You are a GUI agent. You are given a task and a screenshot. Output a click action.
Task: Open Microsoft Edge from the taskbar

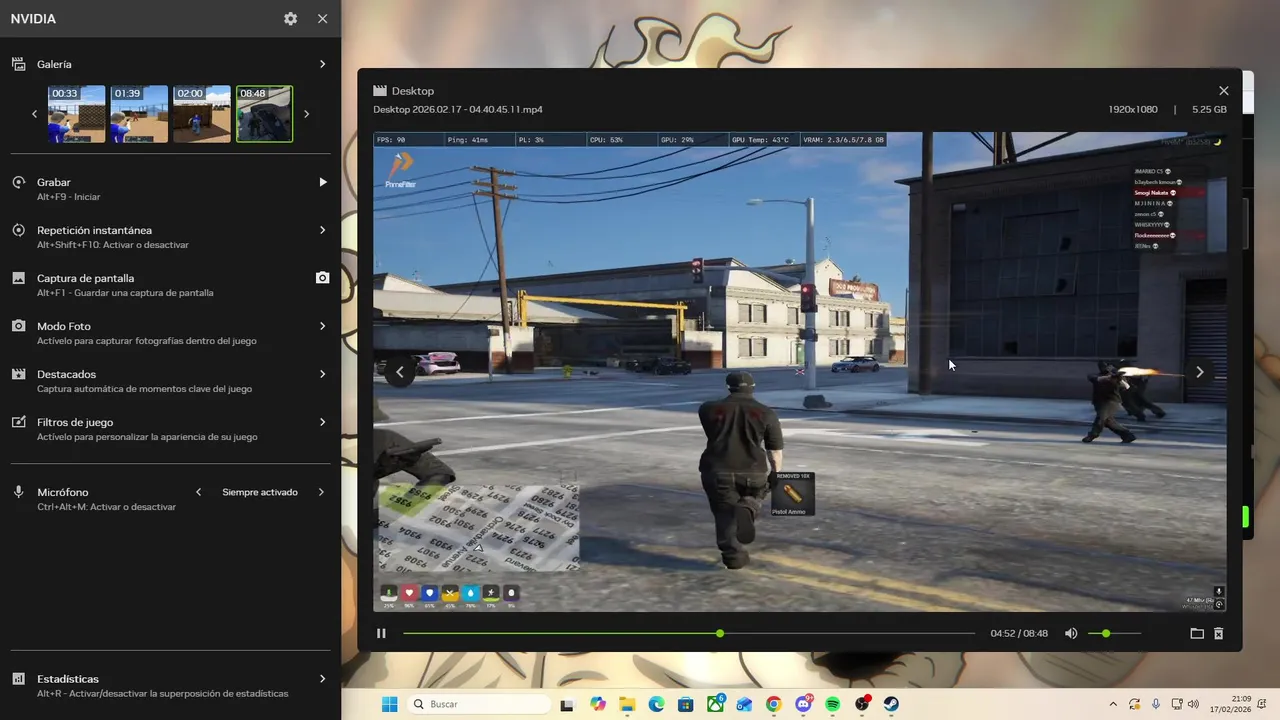pyautogui.click(x=656, y=704)
